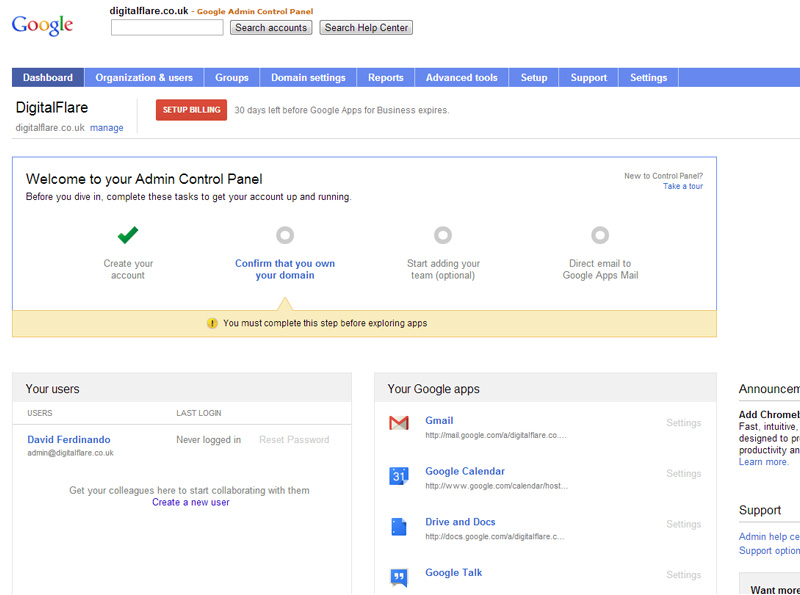Click the manage link beside digitalflare.co.uk

tap(107, 128)
